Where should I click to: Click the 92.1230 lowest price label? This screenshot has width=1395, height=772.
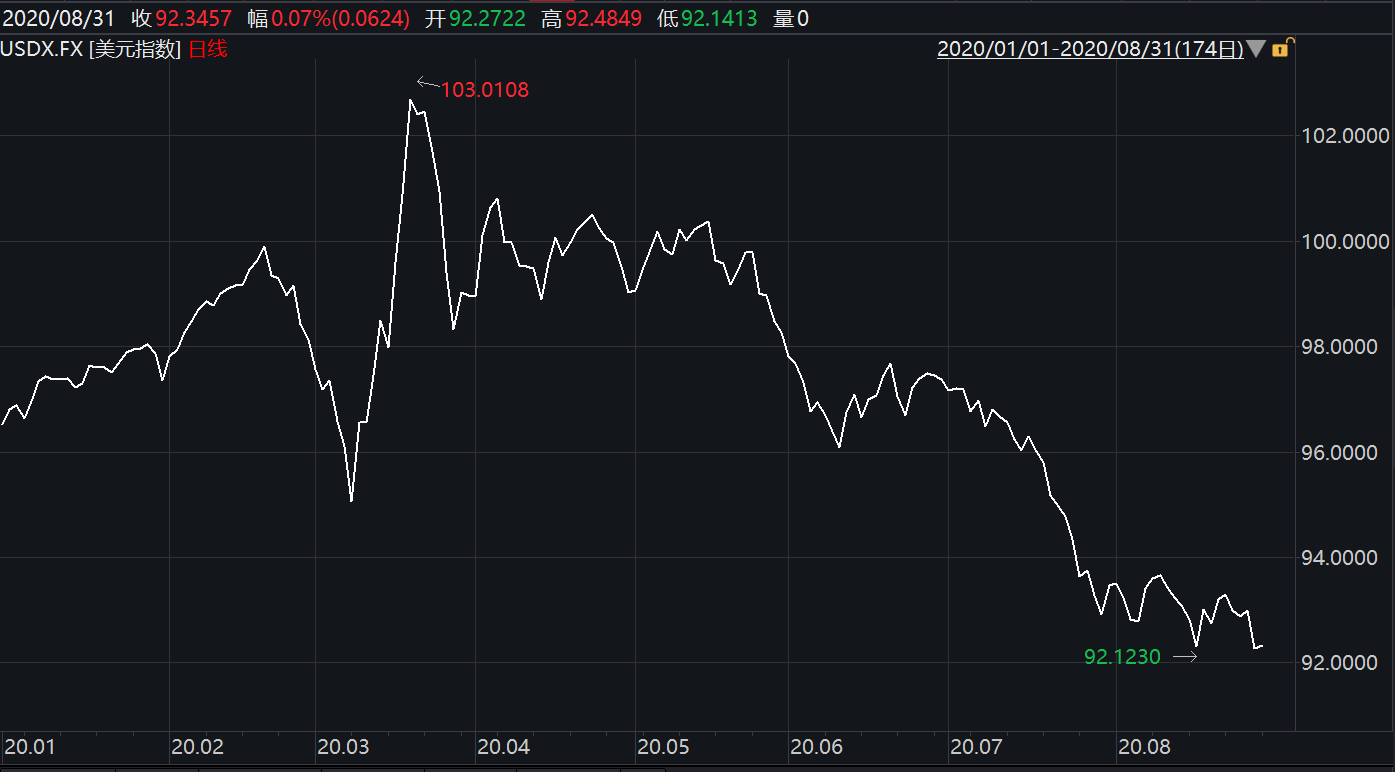[1122, 657]
